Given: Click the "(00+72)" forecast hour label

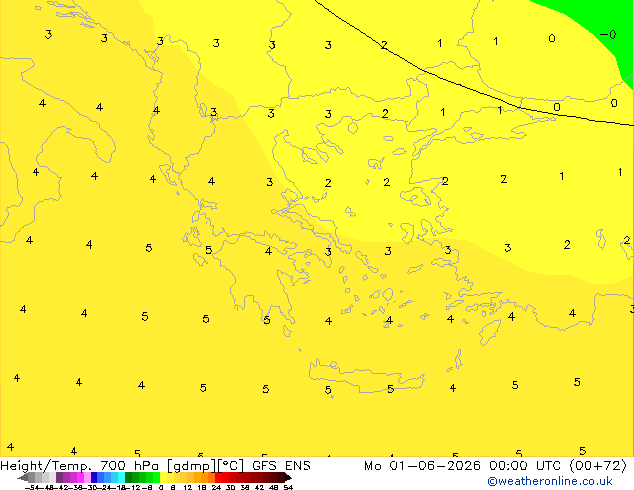Looking at the screenshot, I should (x=598, y=466).
